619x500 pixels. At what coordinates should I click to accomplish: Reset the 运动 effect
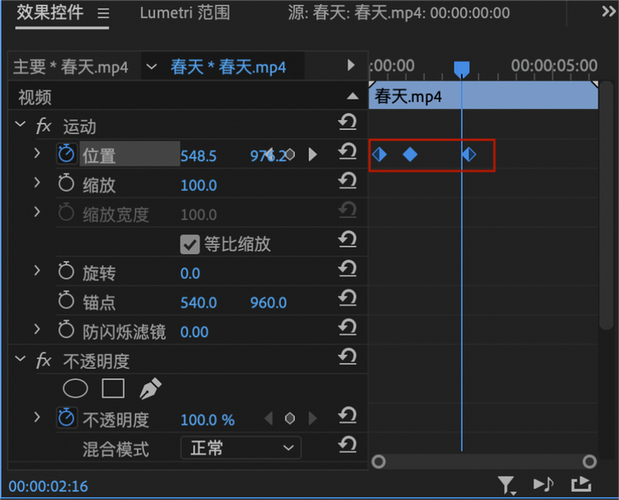tap(347, 122)
